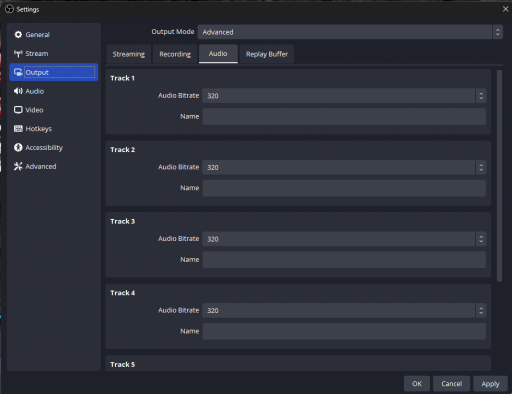The image size is (512, 394).
Task: Switch to the Streaming tab
Action: tap(129, 54)
